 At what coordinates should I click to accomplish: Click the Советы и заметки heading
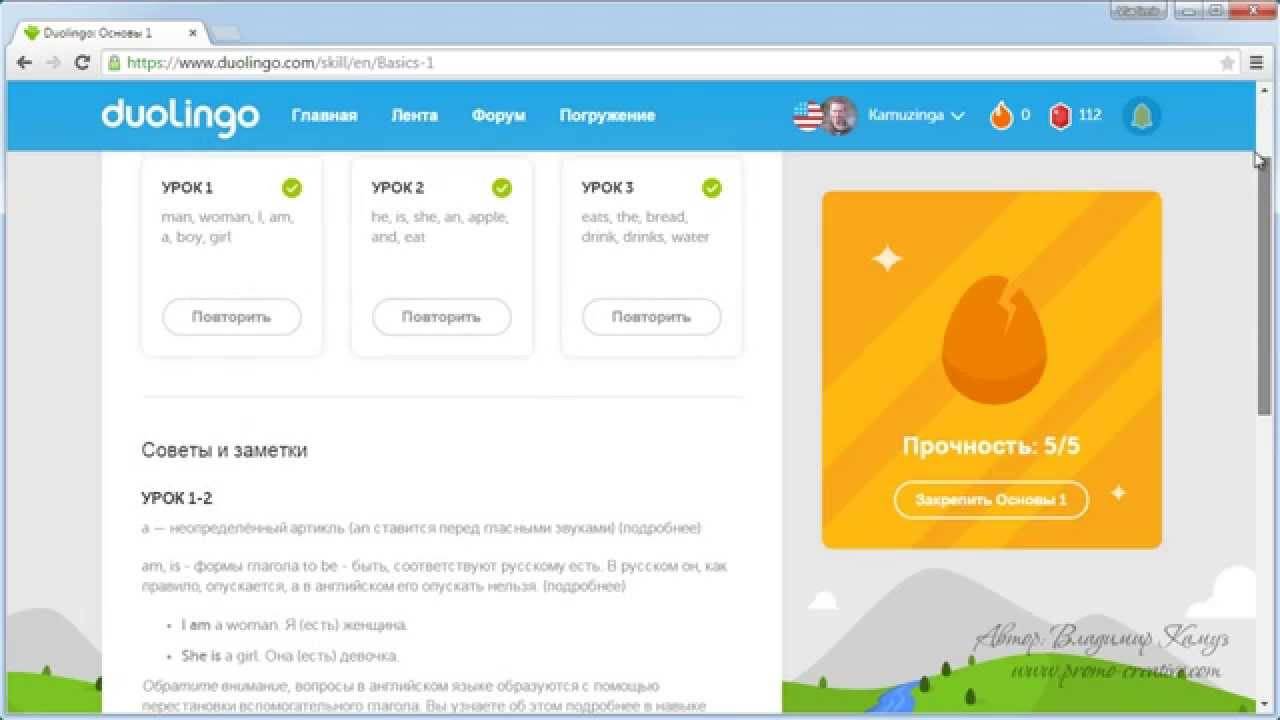tap(224, 451)
